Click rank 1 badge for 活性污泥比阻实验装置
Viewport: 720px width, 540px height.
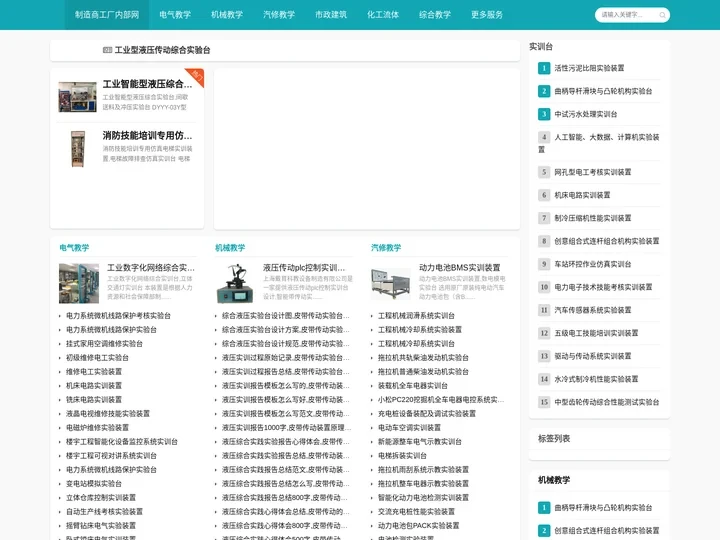(544, 68)
